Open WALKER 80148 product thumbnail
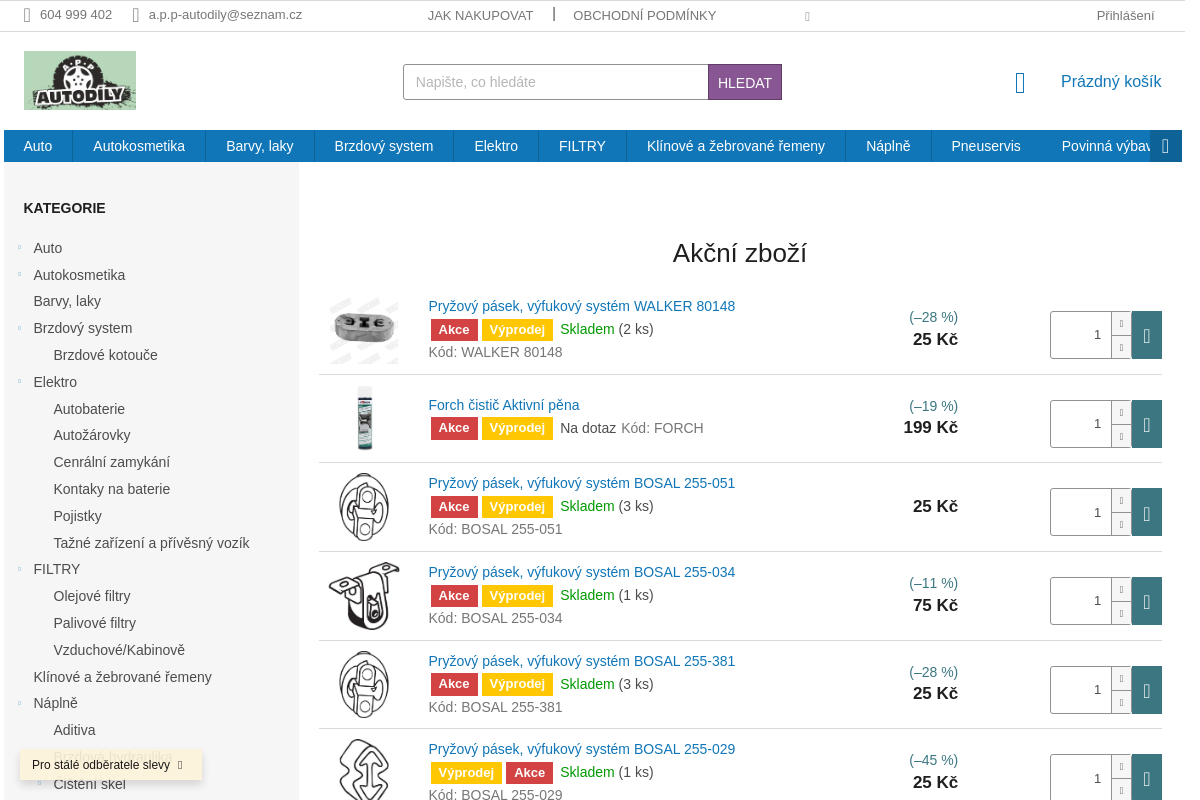The height and width of the screenshot is (800, 1200). pyautogui.click(x=364, y=330)
